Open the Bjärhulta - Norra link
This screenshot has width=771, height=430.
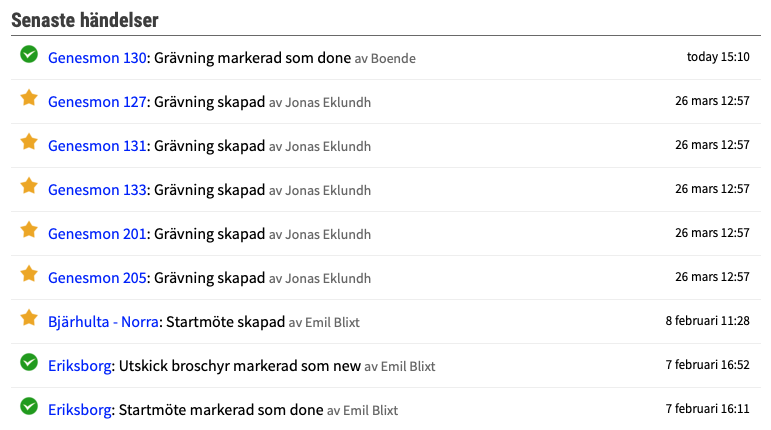pyautogui.click(x=103, y=322)
